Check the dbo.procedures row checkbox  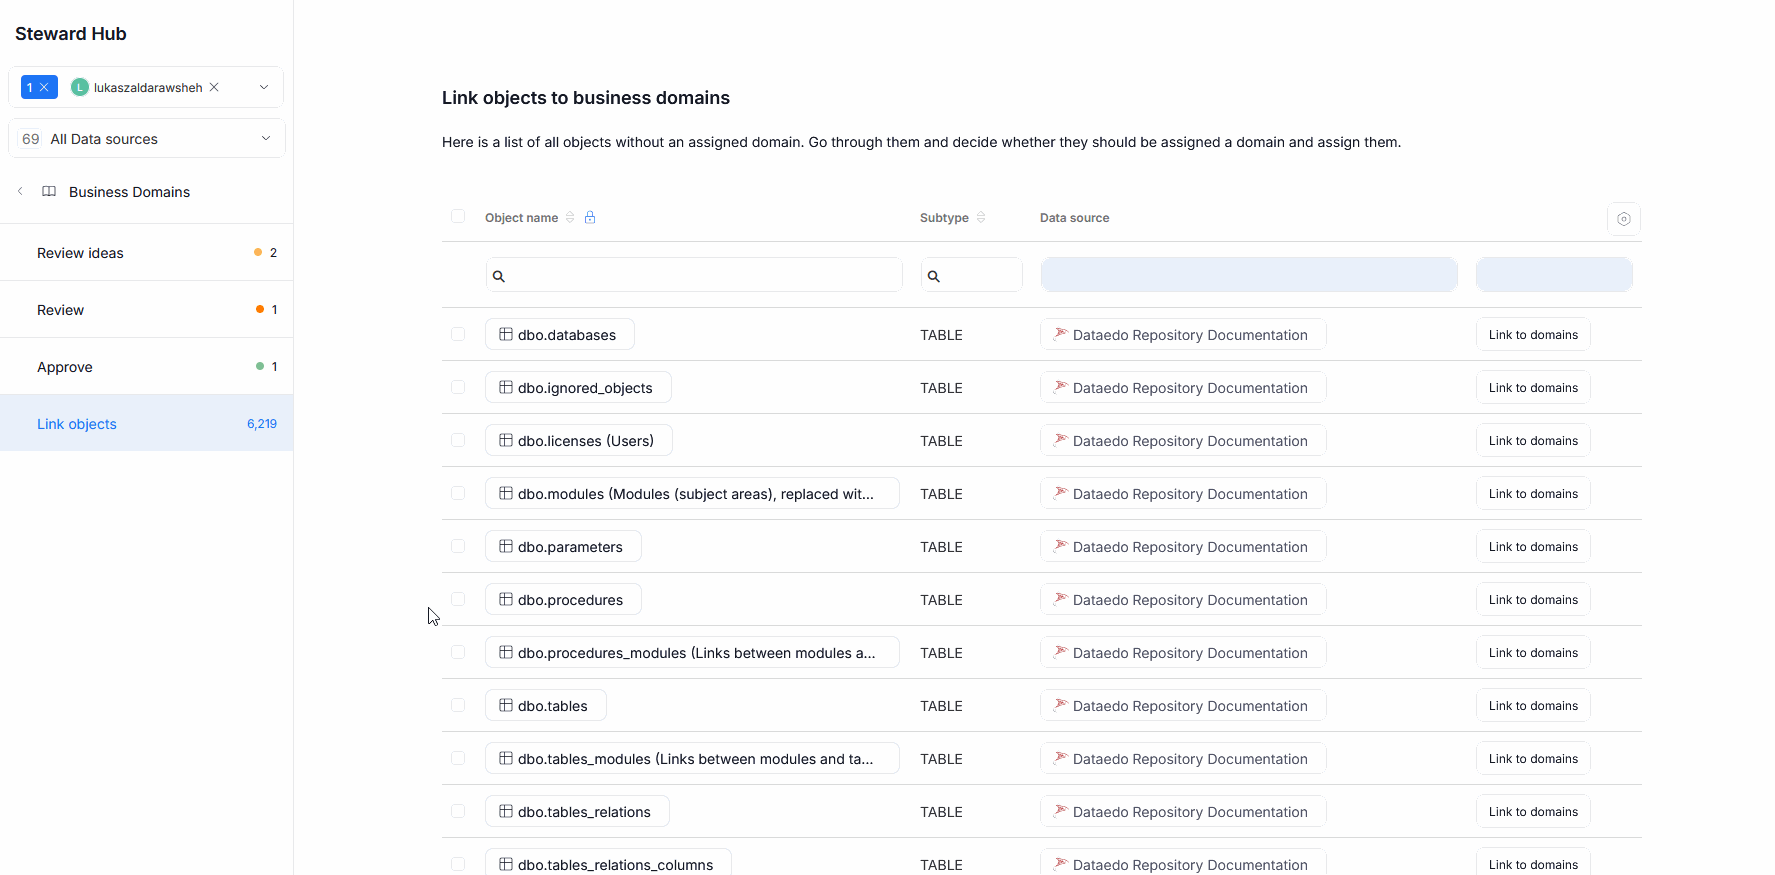pos(458,599)
